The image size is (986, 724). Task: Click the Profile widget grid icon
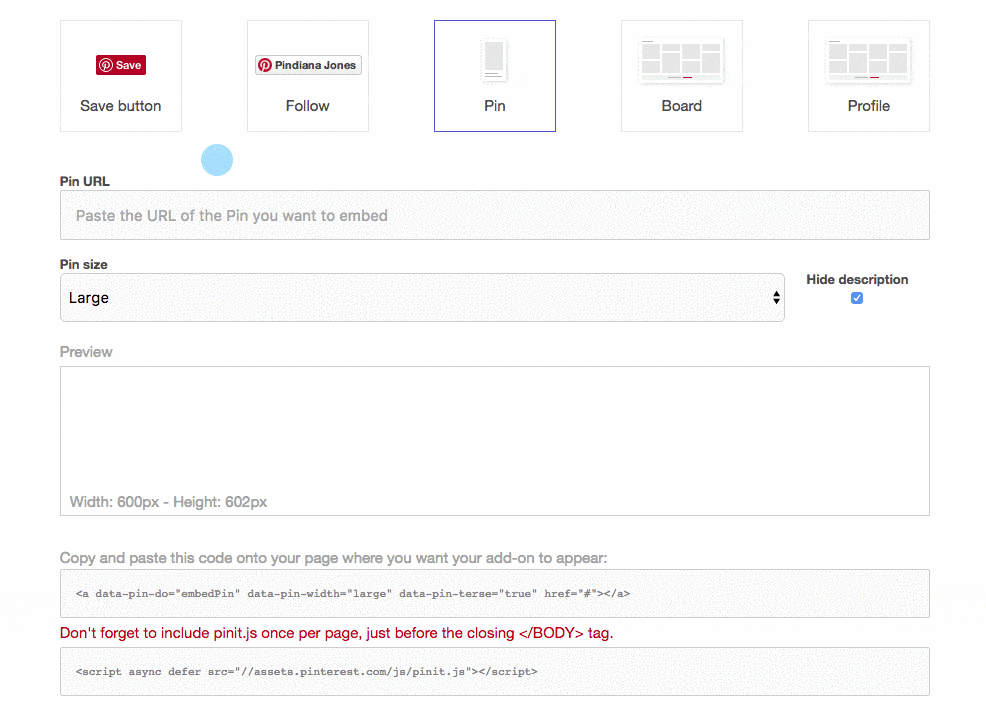[868, 61]
